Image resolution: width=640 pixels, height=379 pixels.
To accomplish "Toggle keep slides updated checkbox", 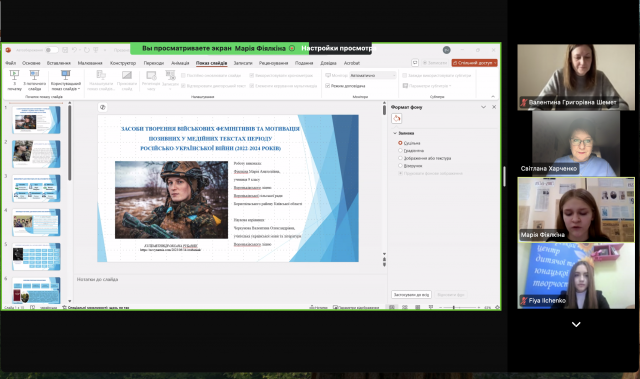I will [x=183, y=75].
